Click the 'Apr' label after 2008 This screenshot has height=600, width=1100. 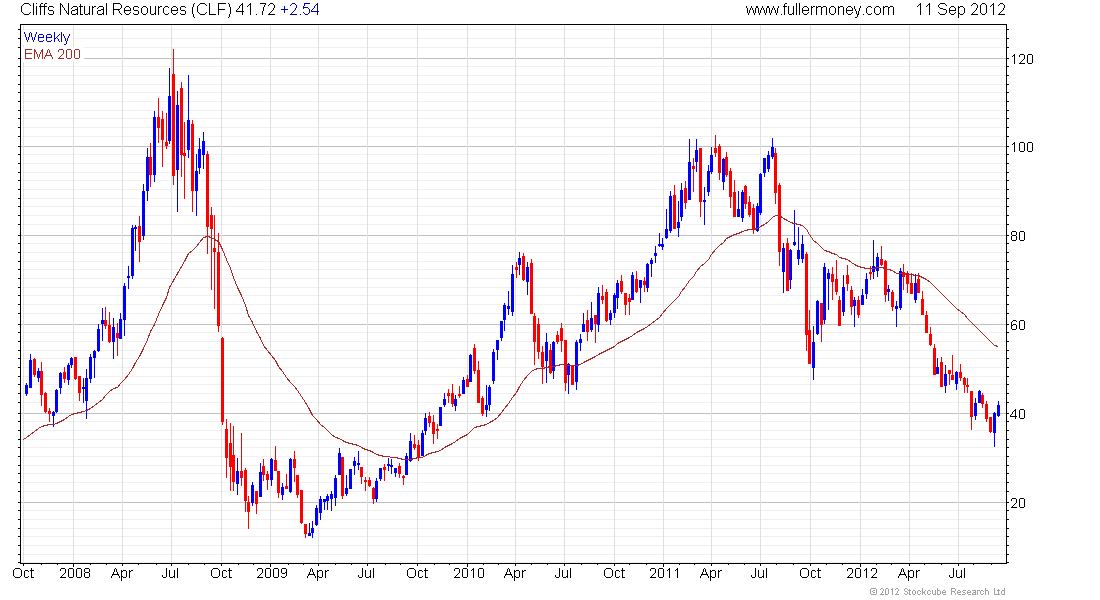[x=121, y=573]
